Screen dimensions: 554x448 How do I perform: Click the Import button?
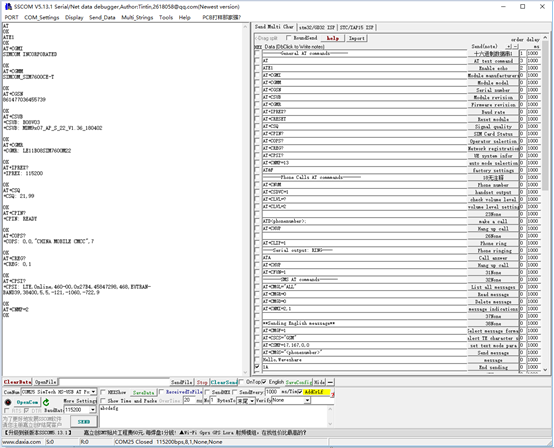[356, 38]
